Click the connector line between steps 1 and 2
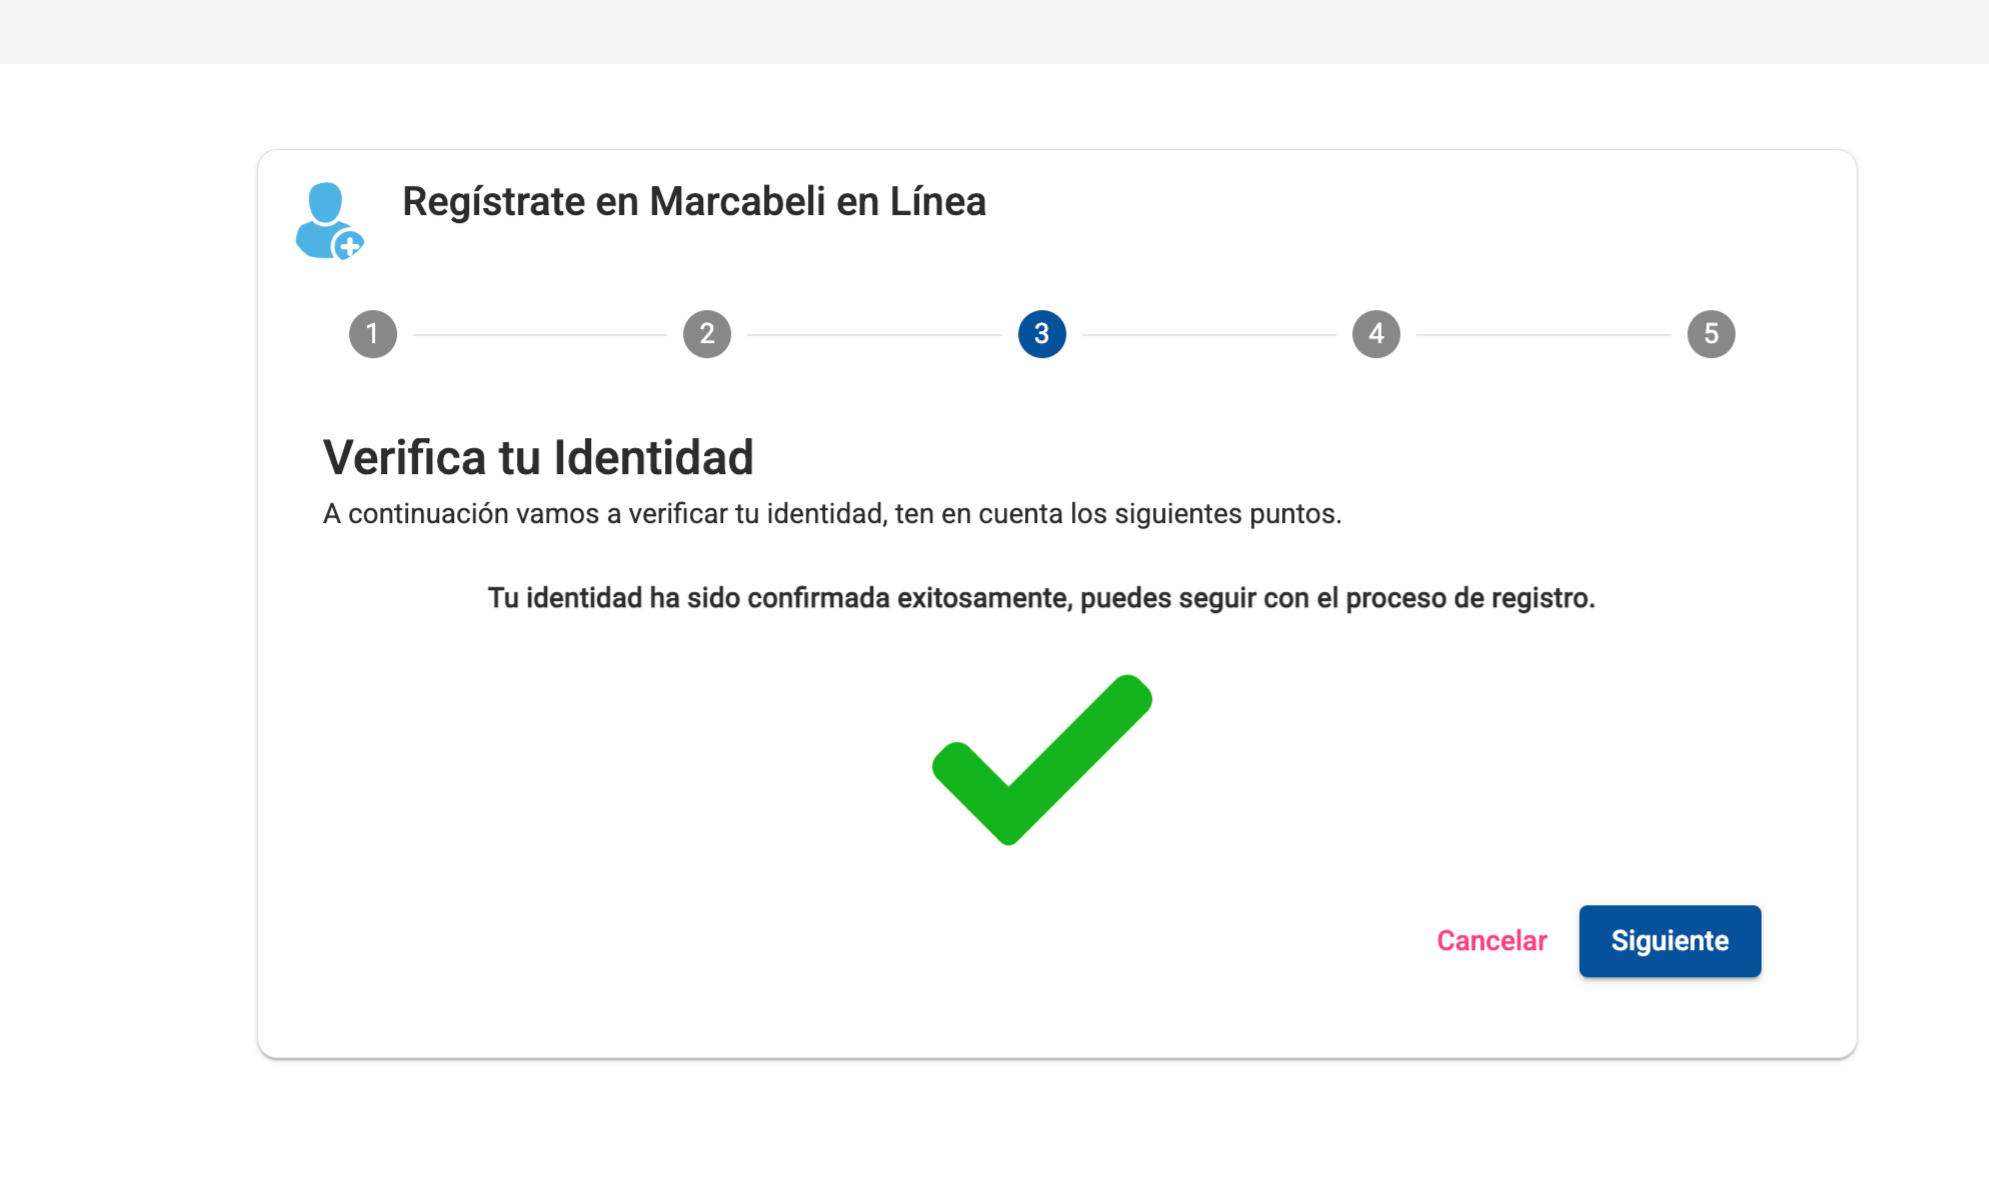This screenshot has width=1989, height=1198. 540,335
